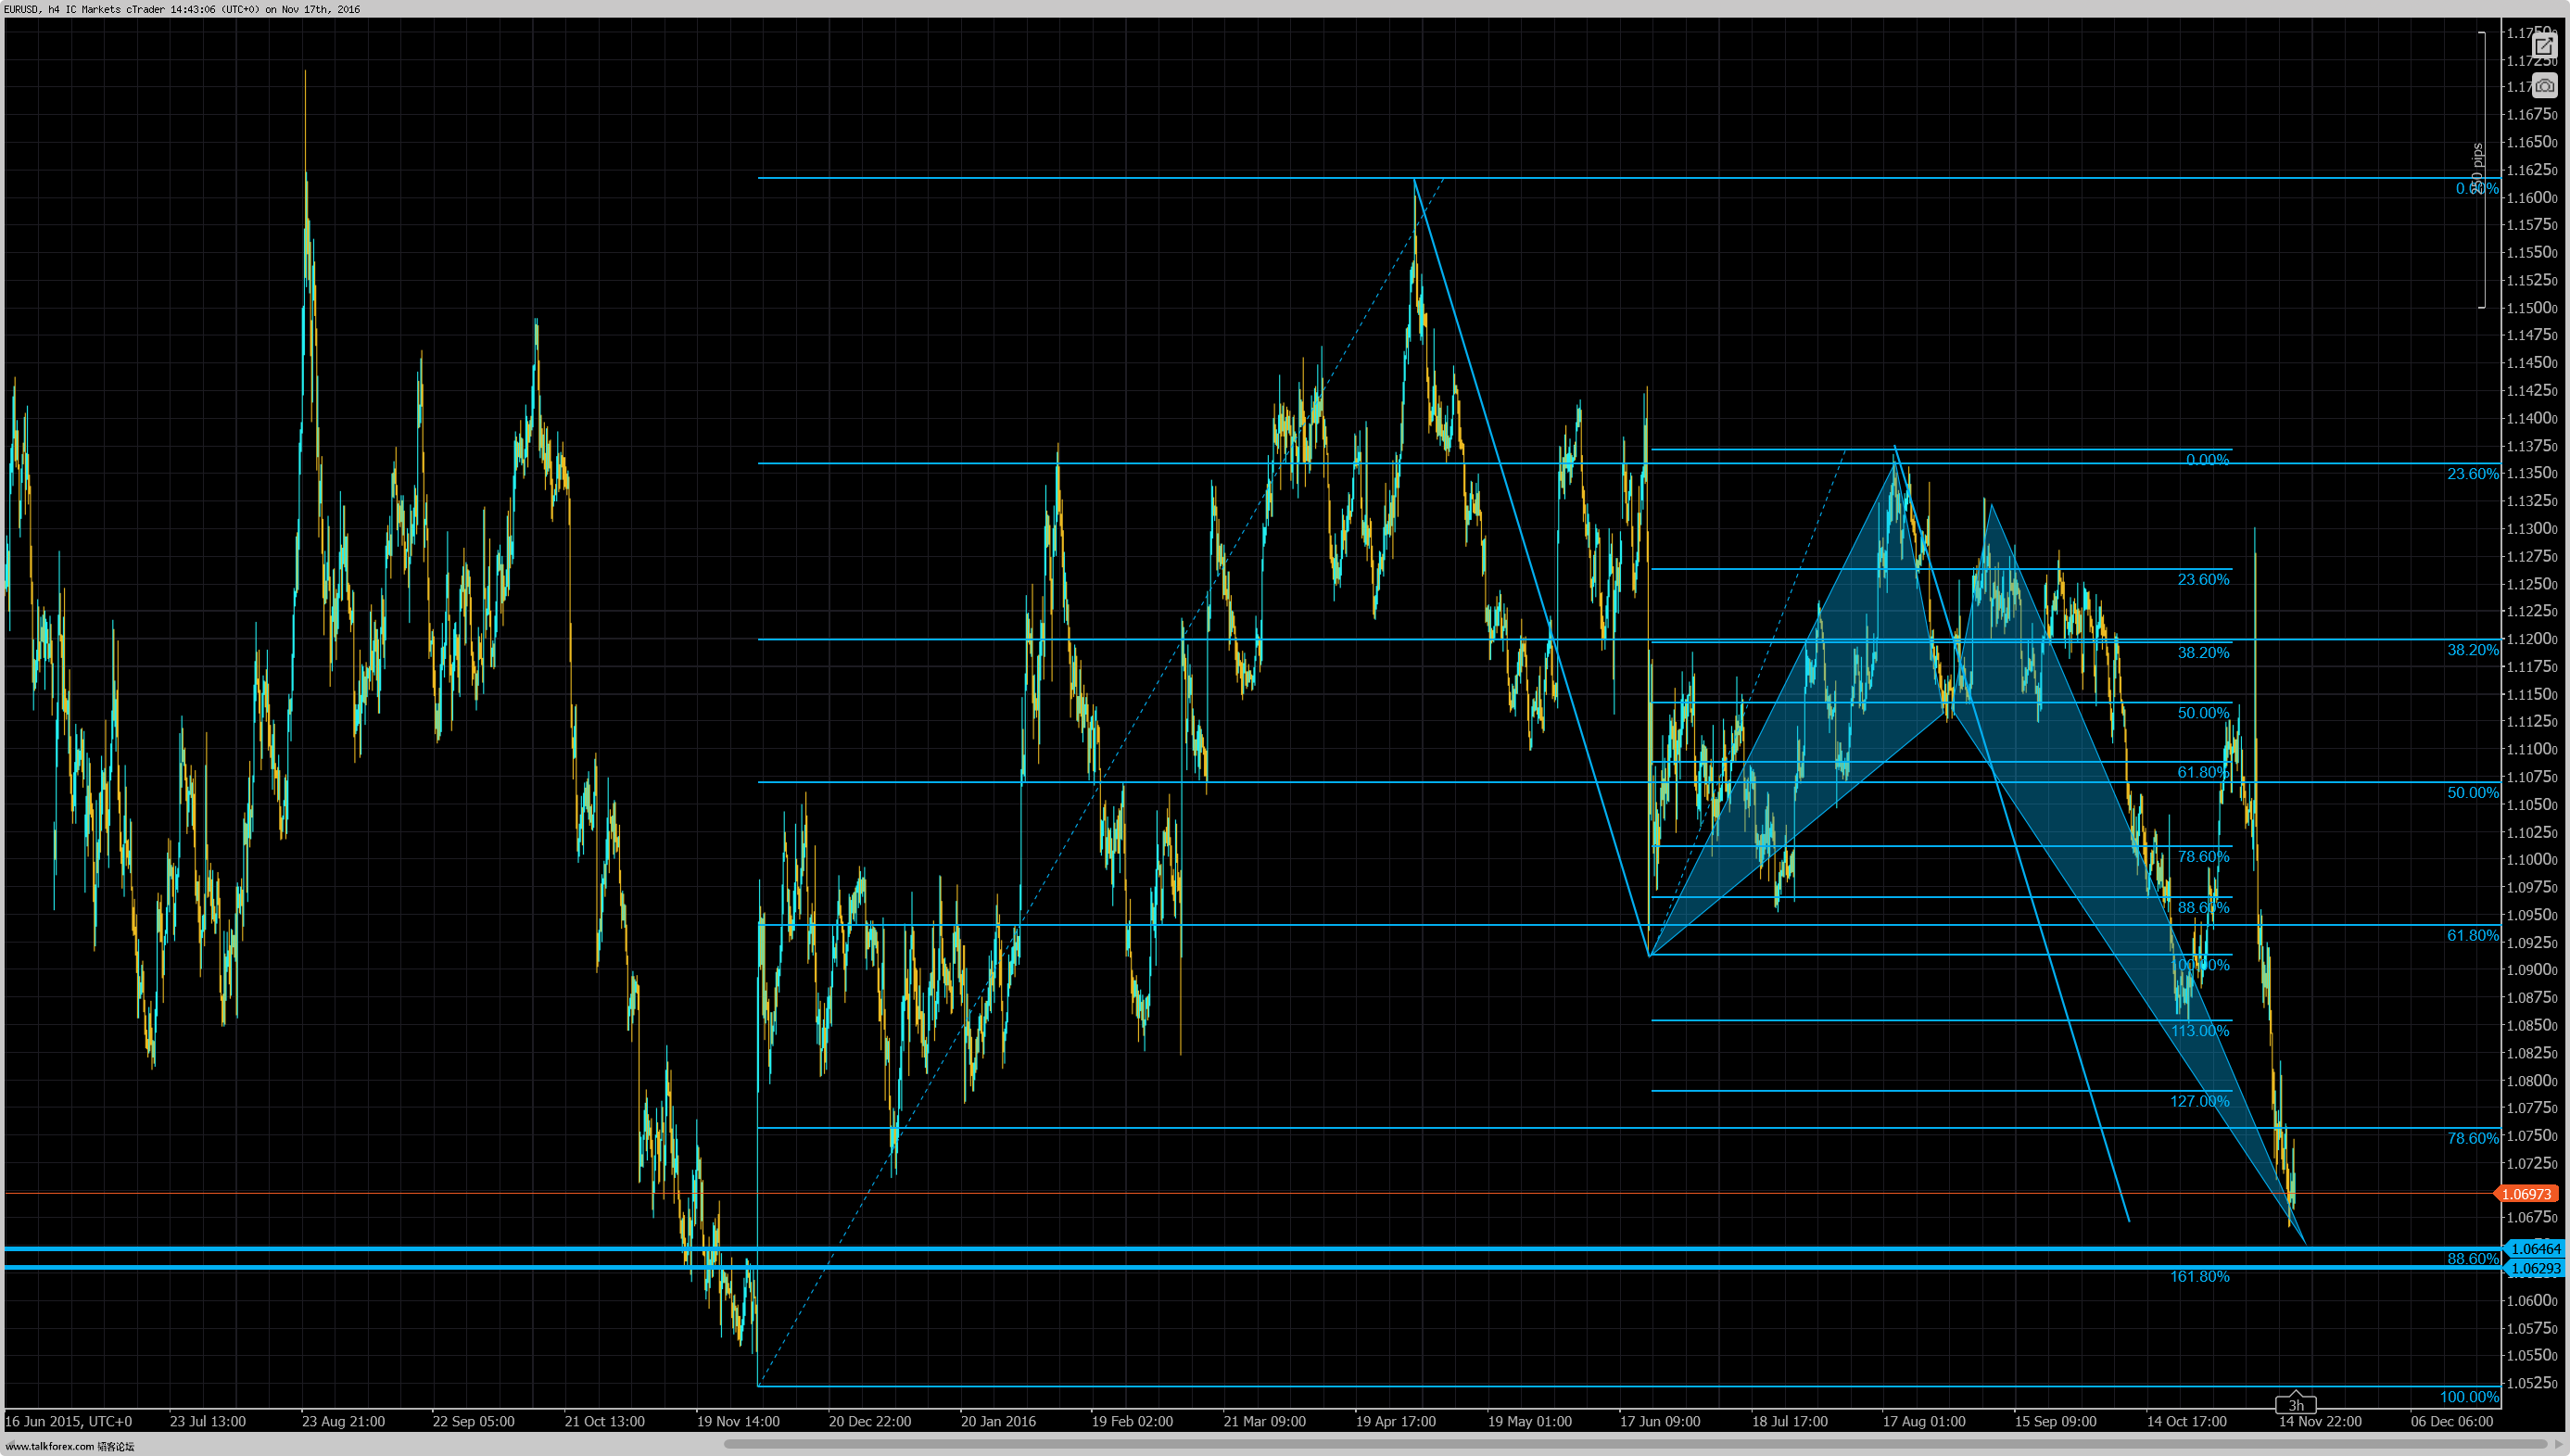2570x1456 pixels.
Task: Click the 23 Aug 21:00 time axis label
Action: pos(343,1421)
